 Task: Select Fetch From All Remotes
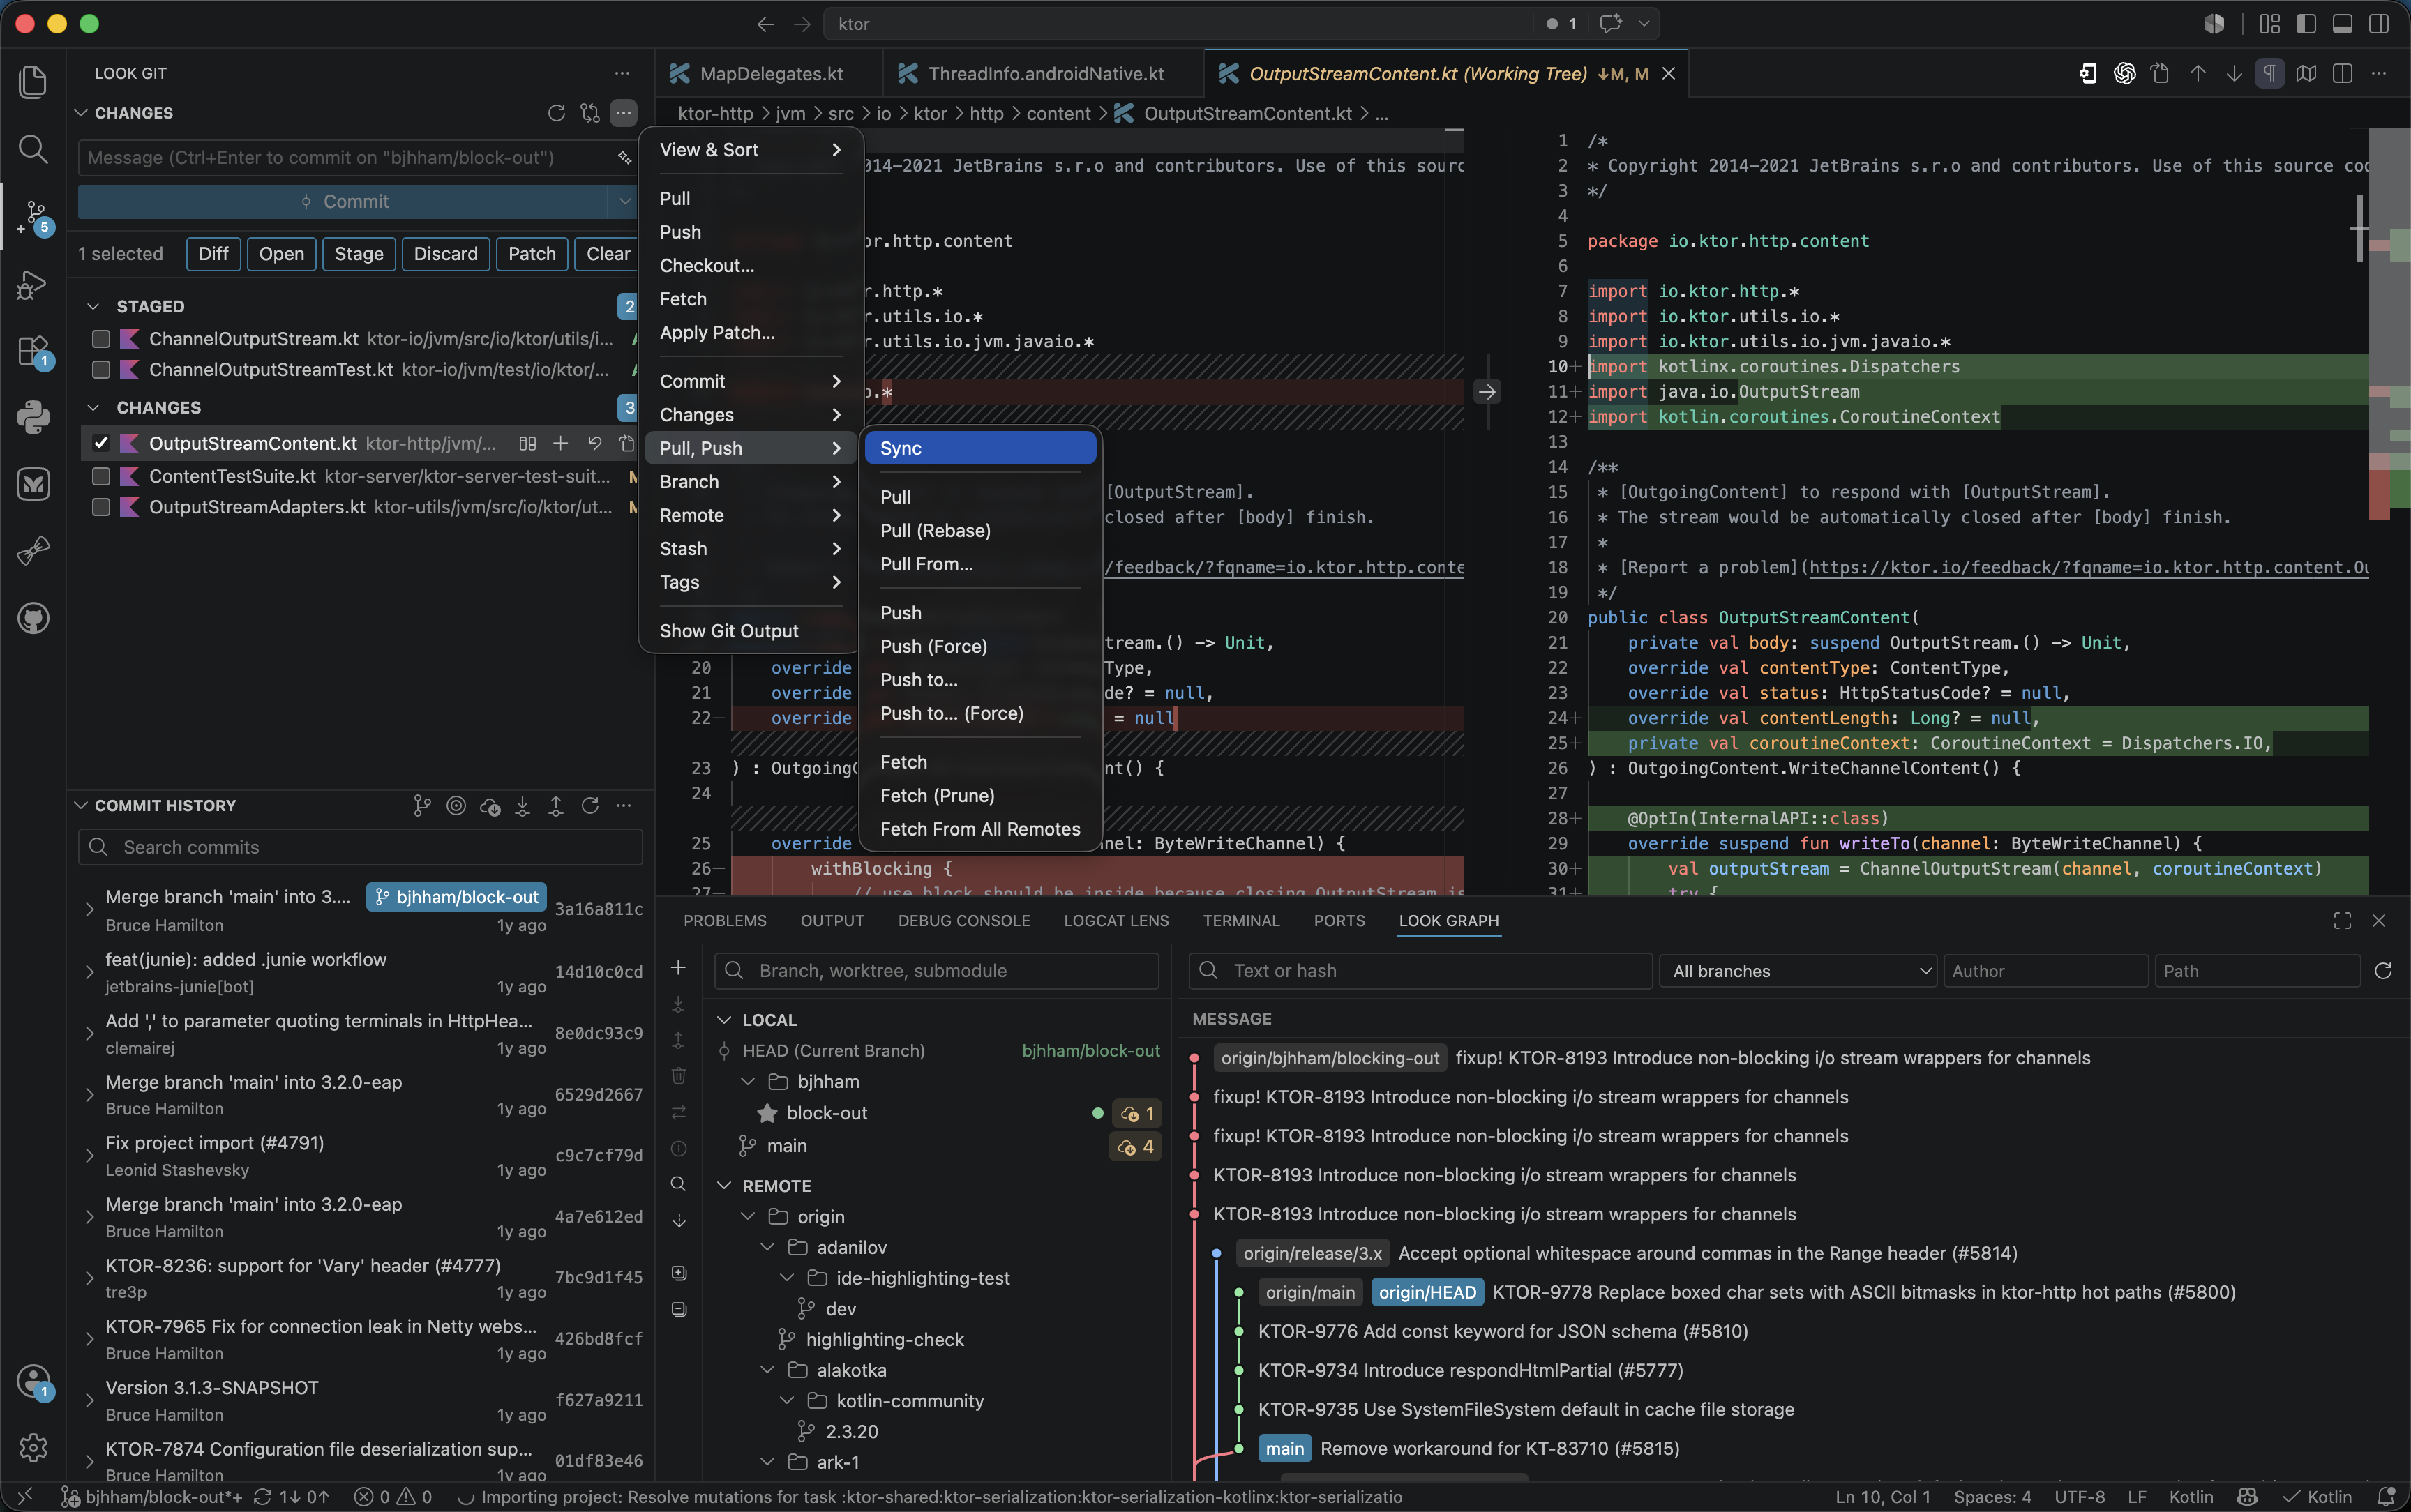(x=980, y=829)
